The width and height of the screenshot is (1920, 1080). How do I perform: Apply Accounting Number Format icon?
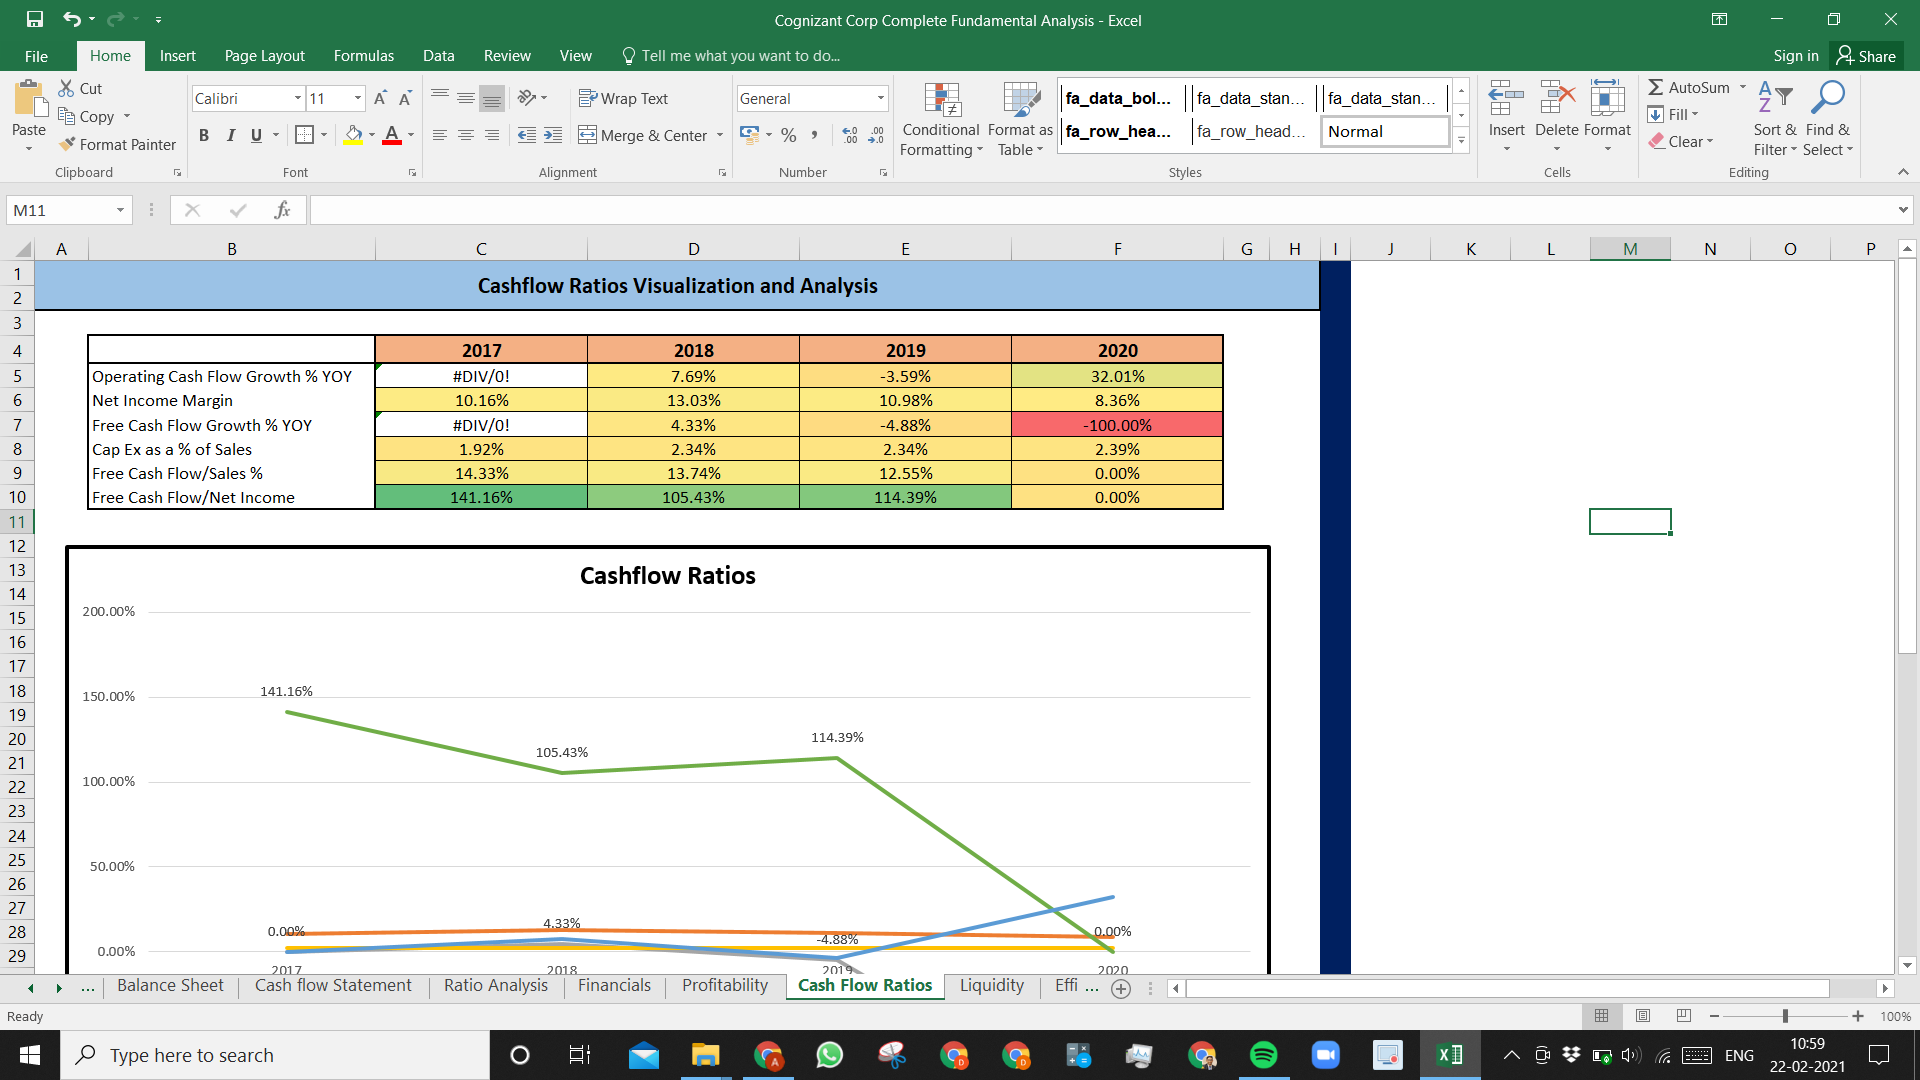(749, 135)
